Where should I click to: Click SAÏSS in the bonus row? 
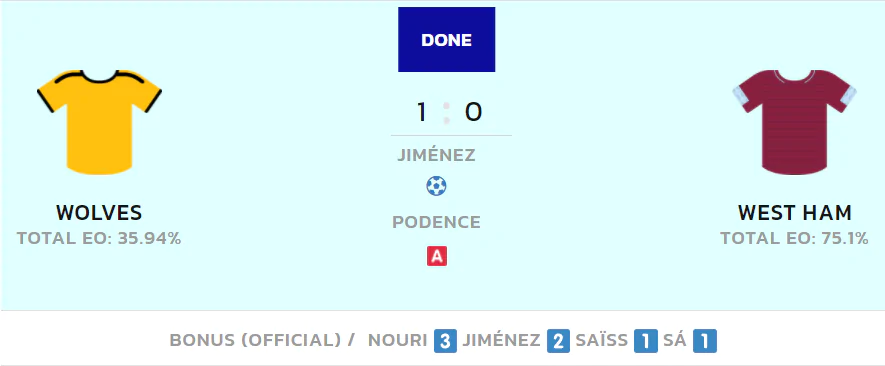(x=602, y=341)
